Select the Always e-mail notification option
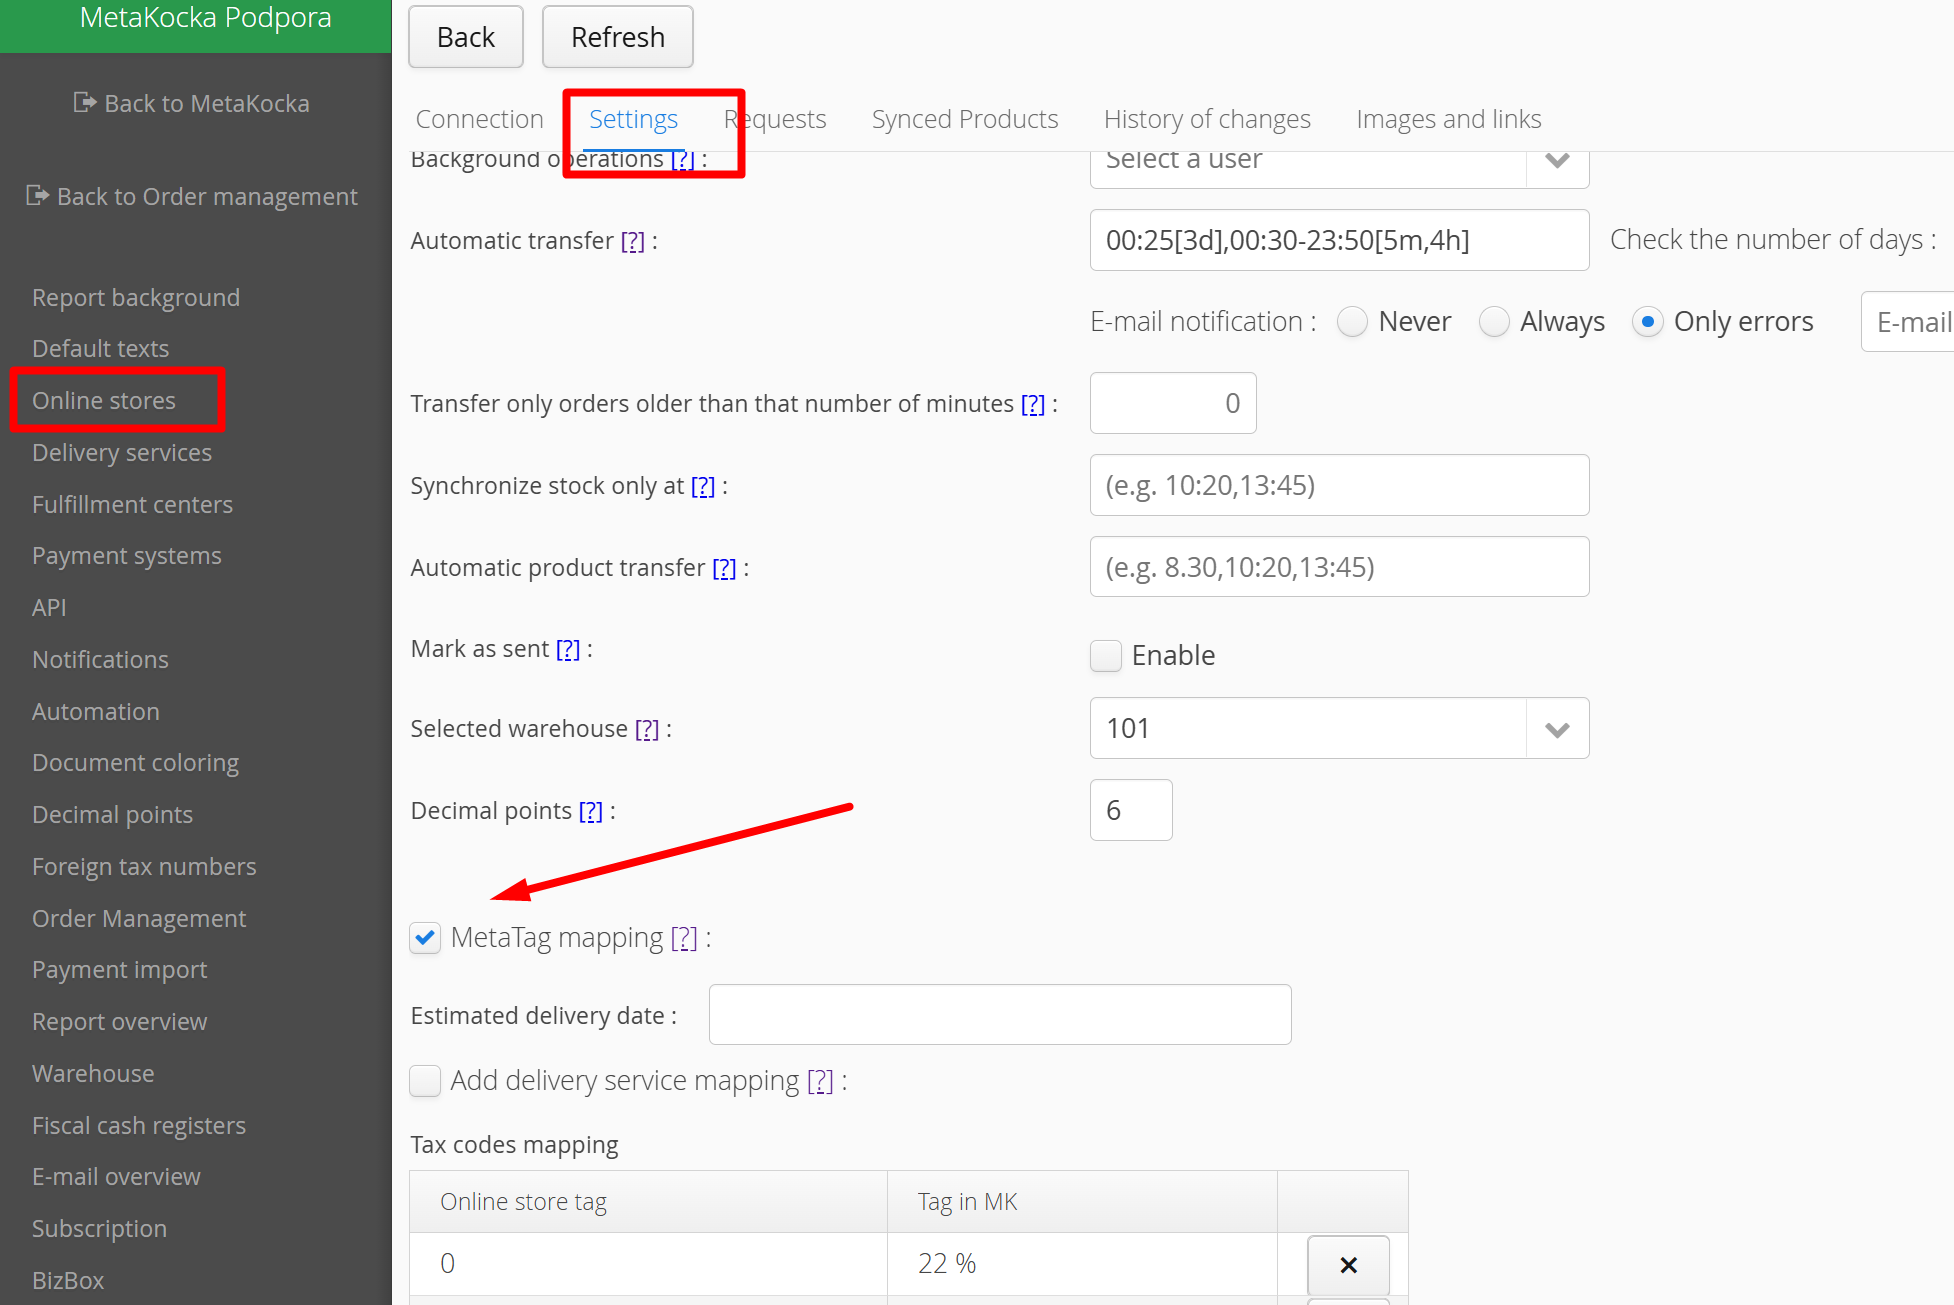1954x1305 pixels. pos(1494,322)
